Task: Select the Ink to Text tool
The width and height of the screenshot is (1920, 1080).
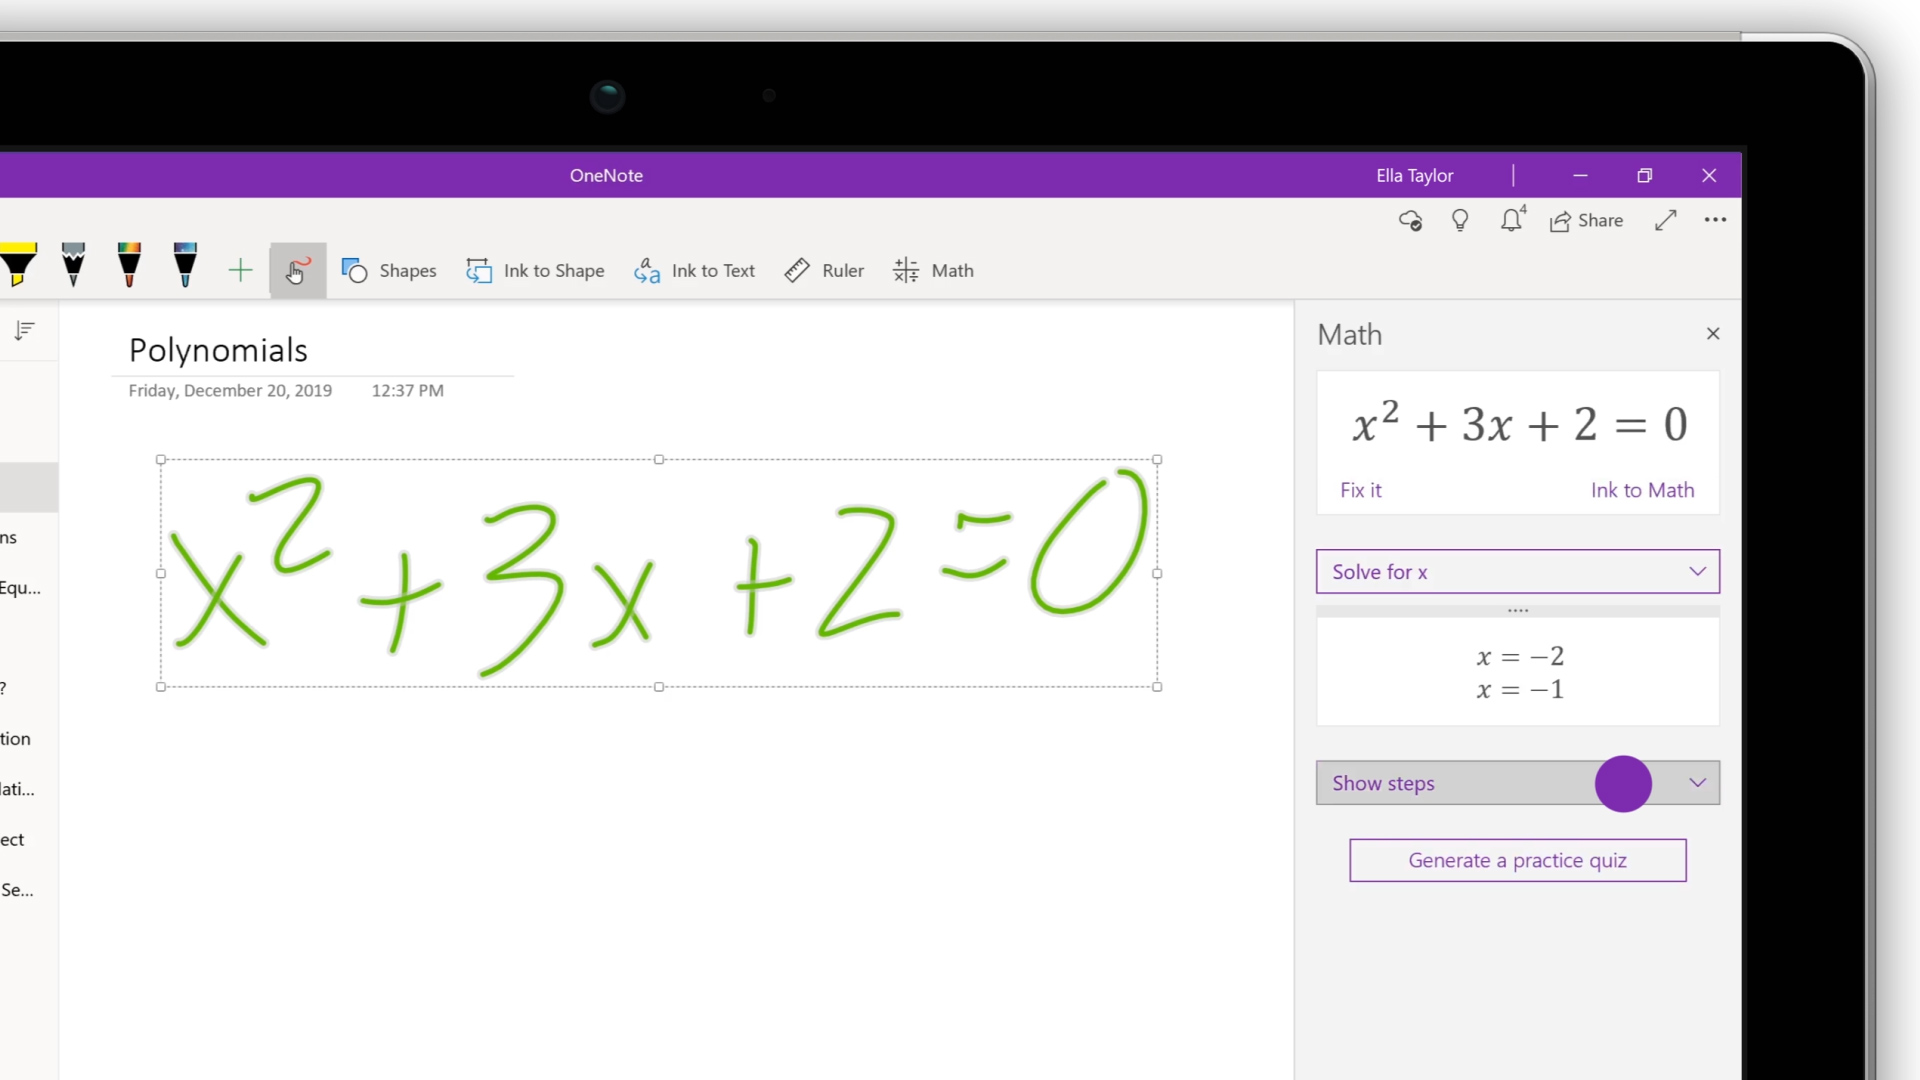Action: (695, 270)
